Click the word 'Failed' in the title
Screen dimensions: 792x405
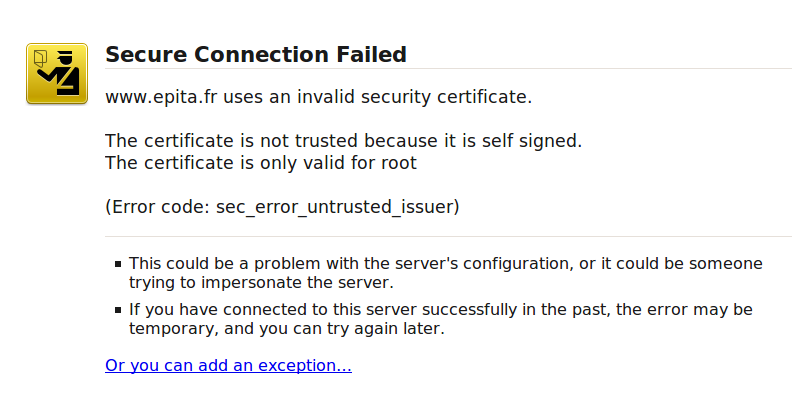pyautogui.click(x=372, y=55)
